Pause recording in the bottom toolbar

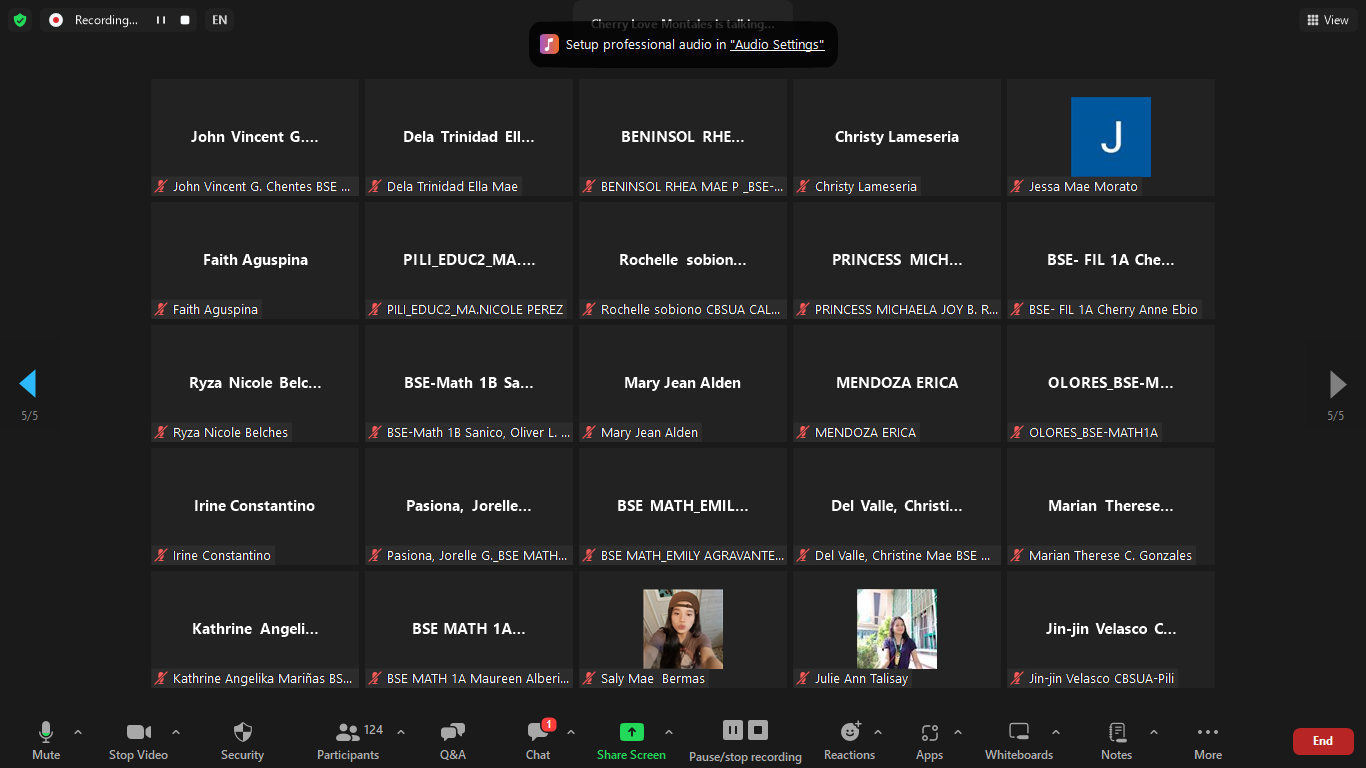coord(733,730)
